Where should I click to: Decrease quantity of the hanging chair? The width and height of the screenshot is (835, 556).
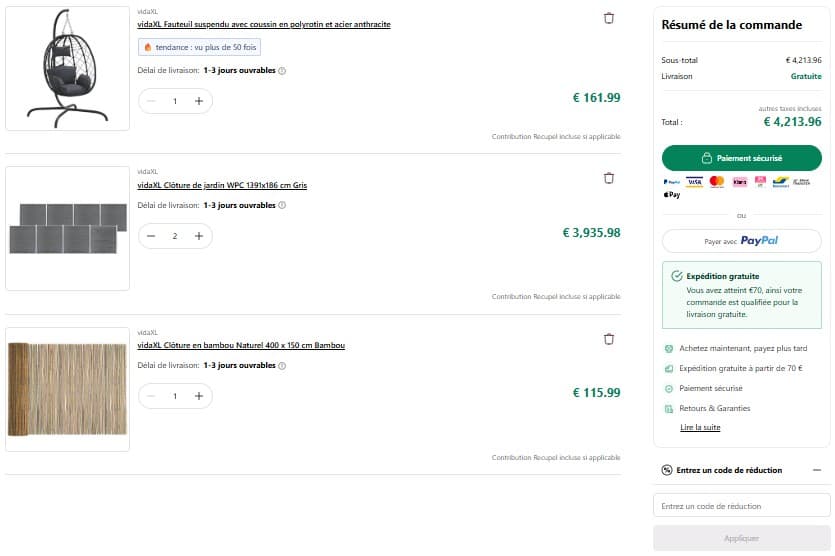point(151,101)
